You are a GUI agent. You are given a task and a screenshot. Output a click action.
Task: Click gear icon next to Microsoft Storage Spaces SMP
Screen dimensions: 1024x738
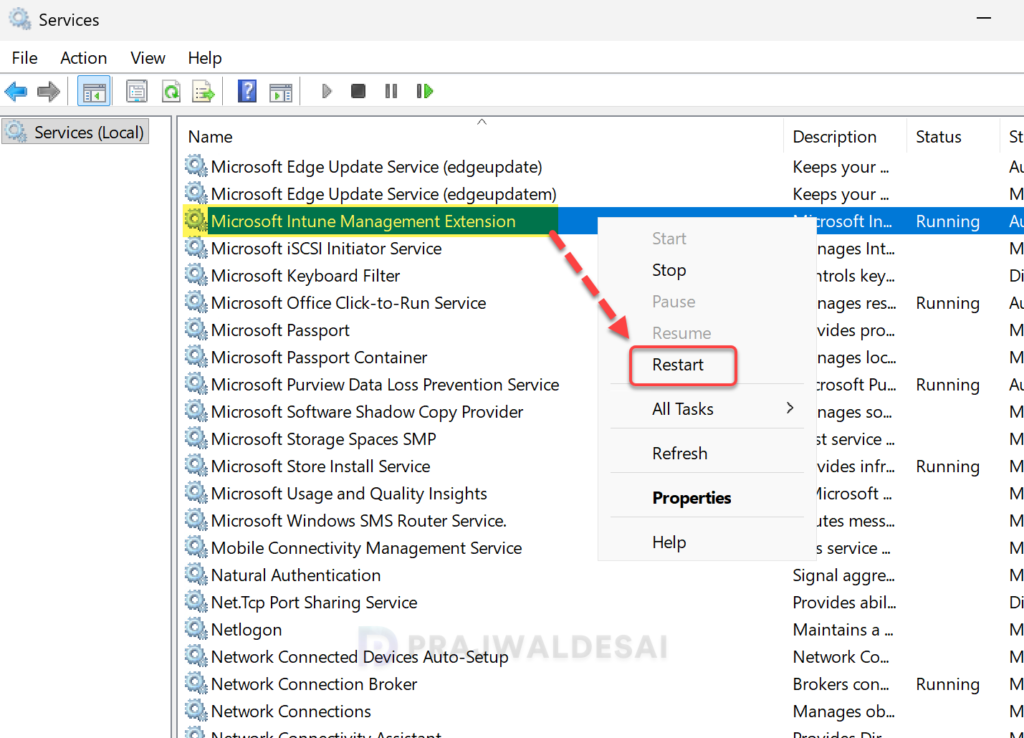(195, 438)
